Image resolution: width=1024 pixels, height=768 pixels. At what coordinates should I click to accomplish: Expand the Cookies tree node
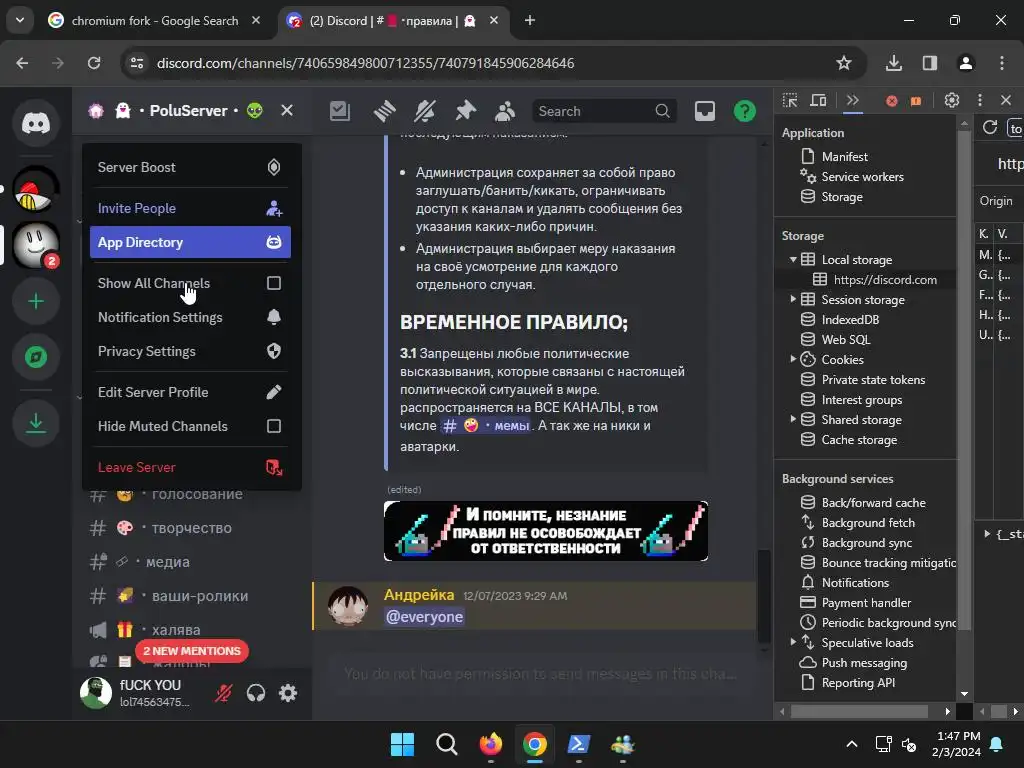[793, 359]
